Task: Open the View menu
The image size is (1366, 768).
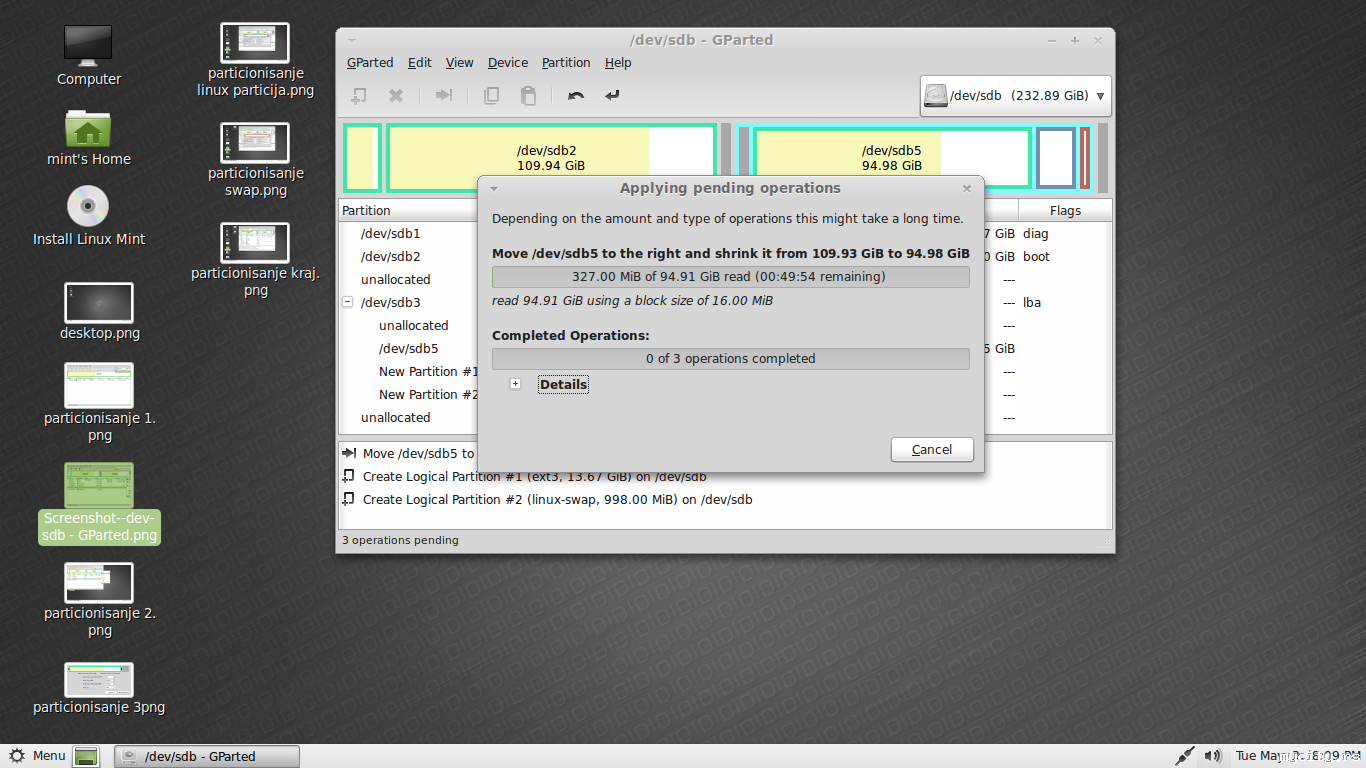Action: click(x=460, y=62)
